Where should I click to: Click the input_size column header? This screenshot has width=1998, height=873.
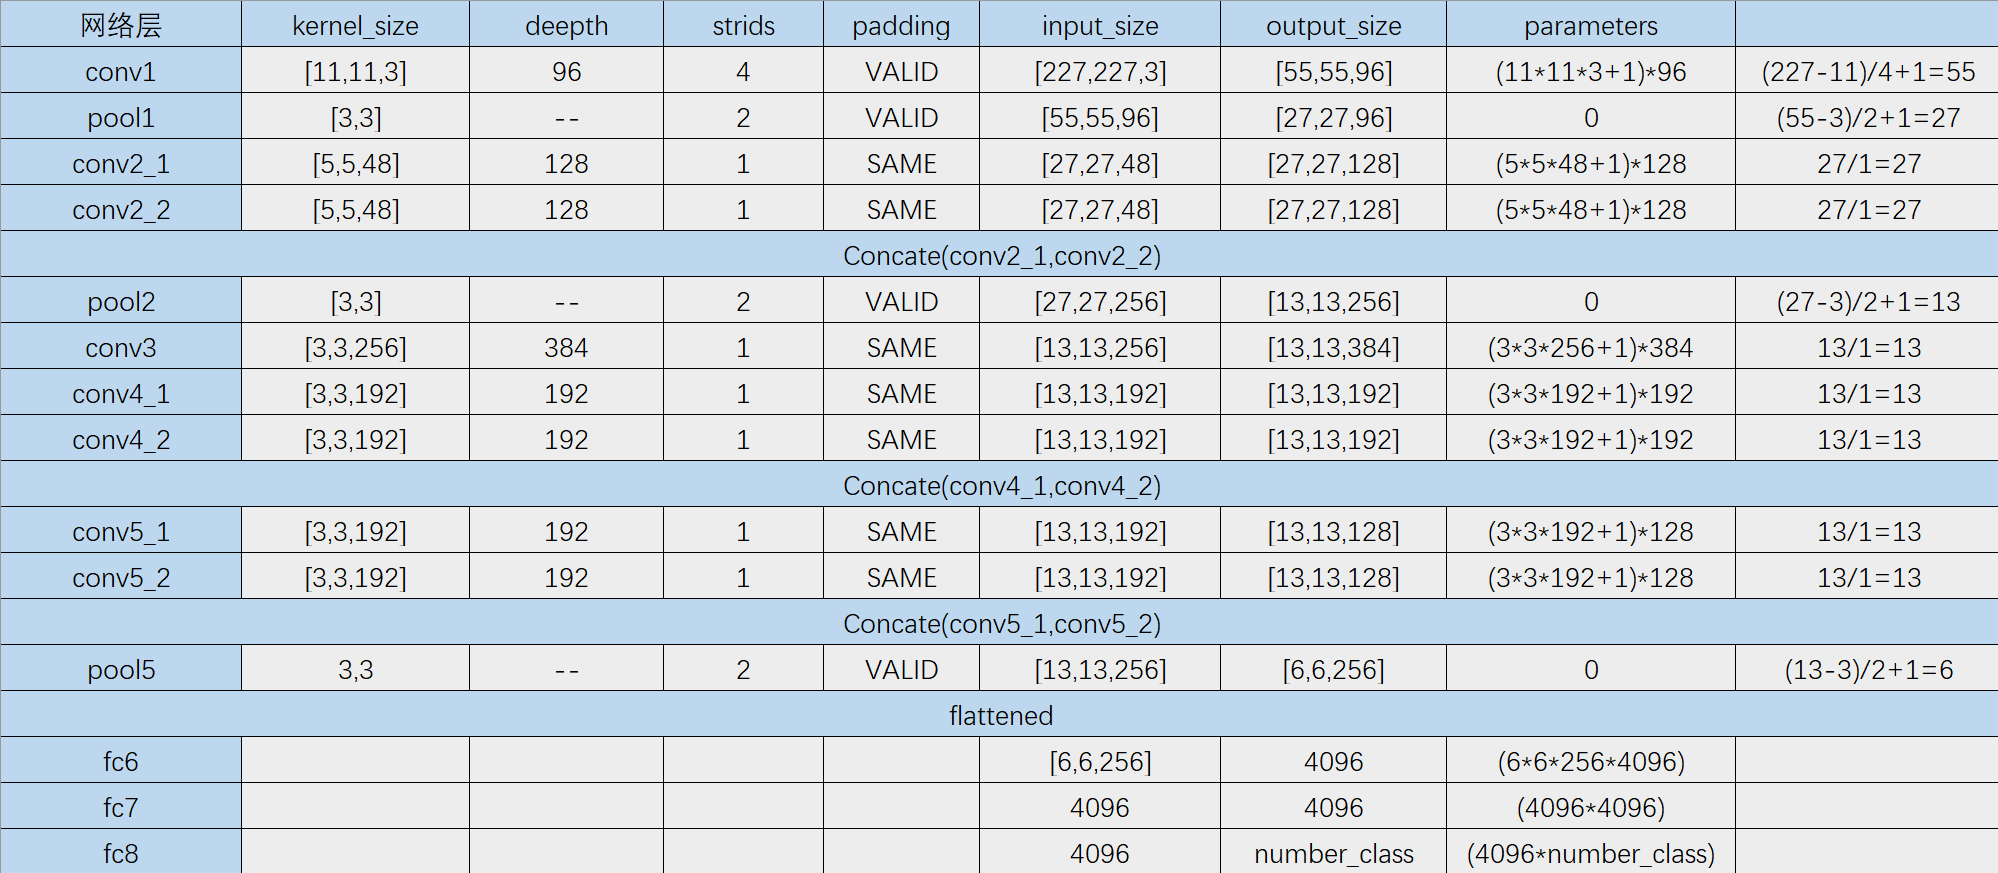1100,24
